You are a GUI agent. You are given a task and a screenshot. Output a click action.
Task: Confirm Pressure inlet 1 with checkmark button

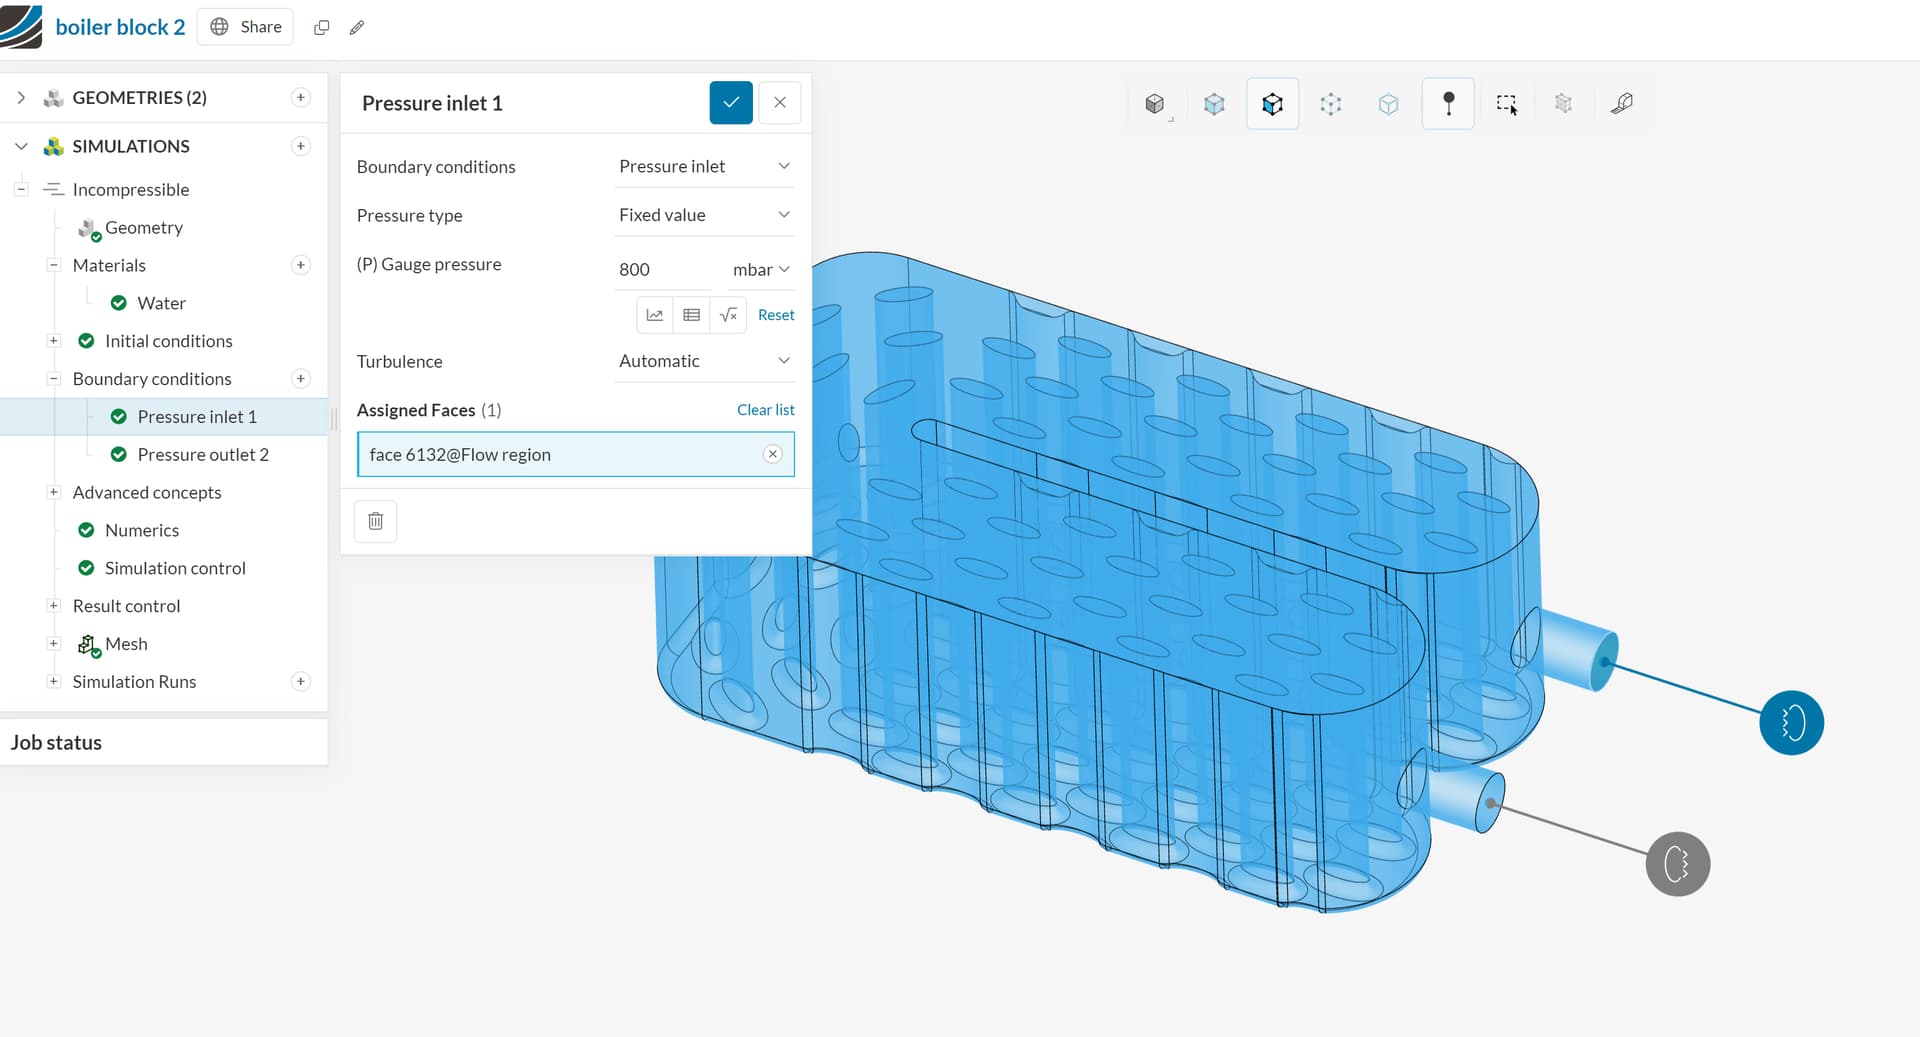point(730,103)
